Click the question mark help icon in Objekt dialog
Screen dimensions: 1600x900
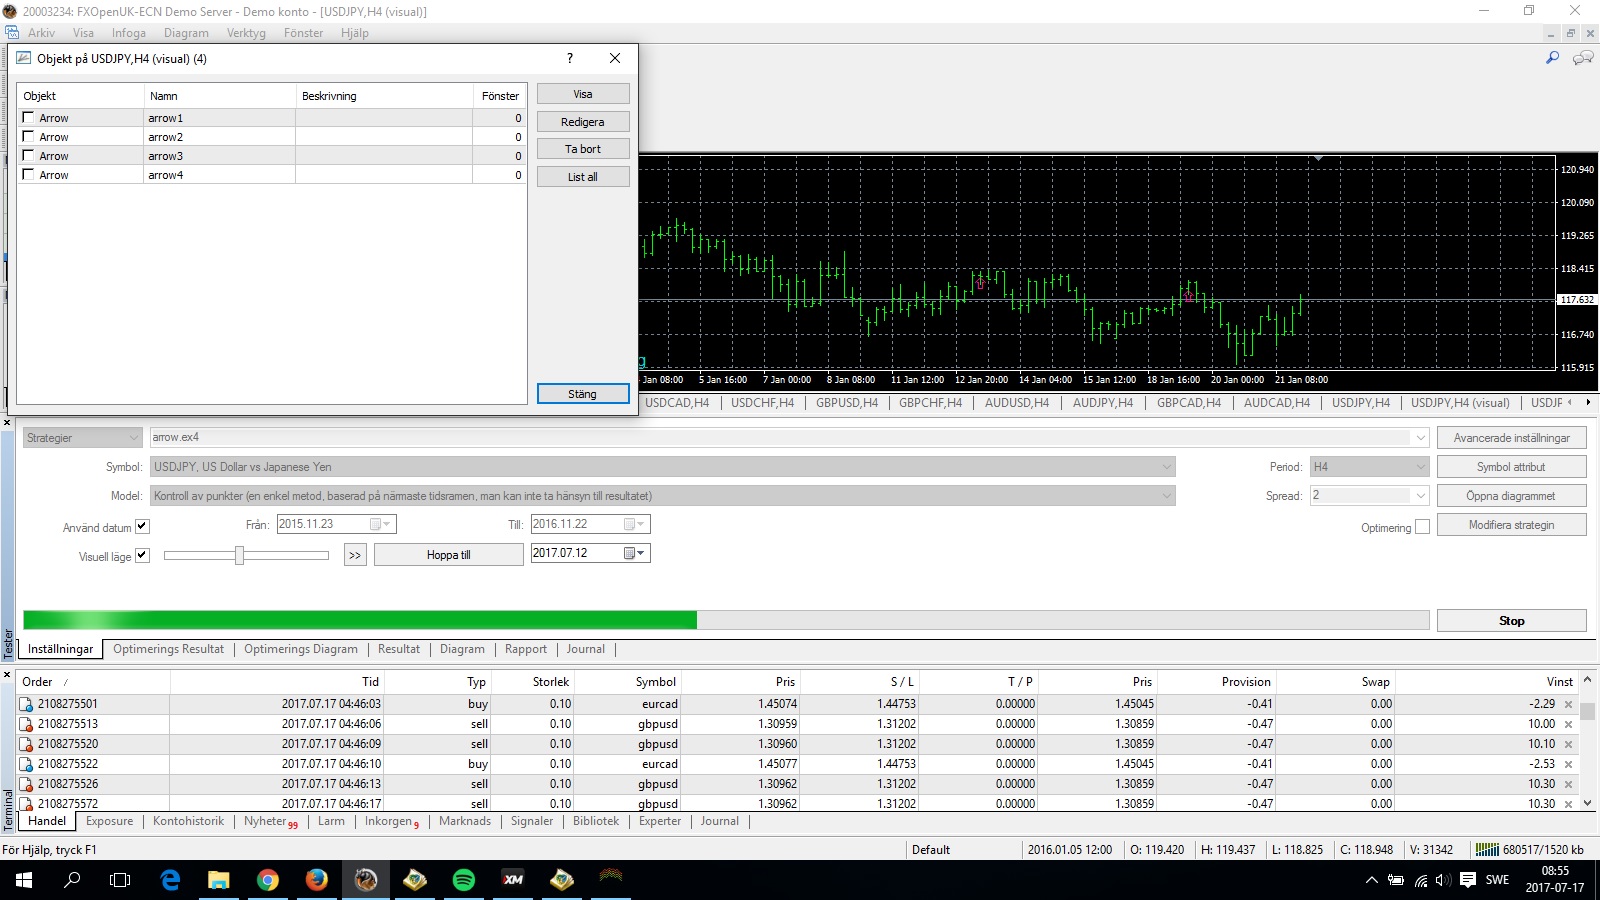[570, 58]
